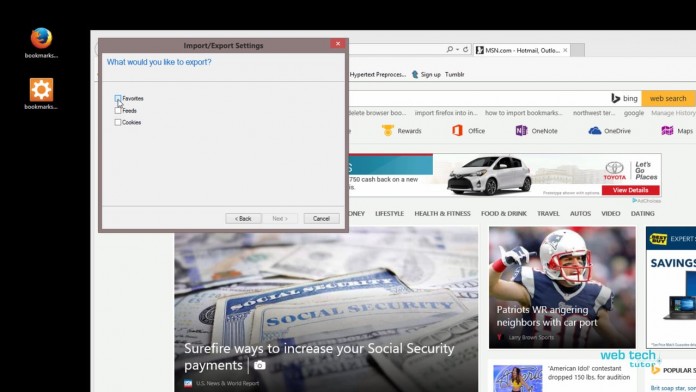Open the OneDrive cloud icon
This screenshot has height=392, width=696.
click(x=594, y=131)
